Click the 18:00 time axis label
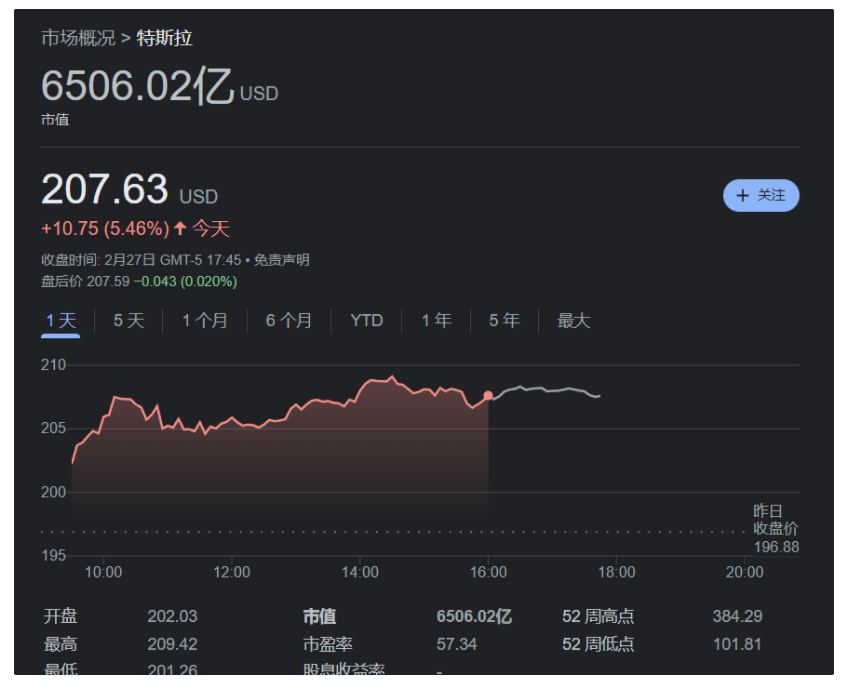 point(617,572)
